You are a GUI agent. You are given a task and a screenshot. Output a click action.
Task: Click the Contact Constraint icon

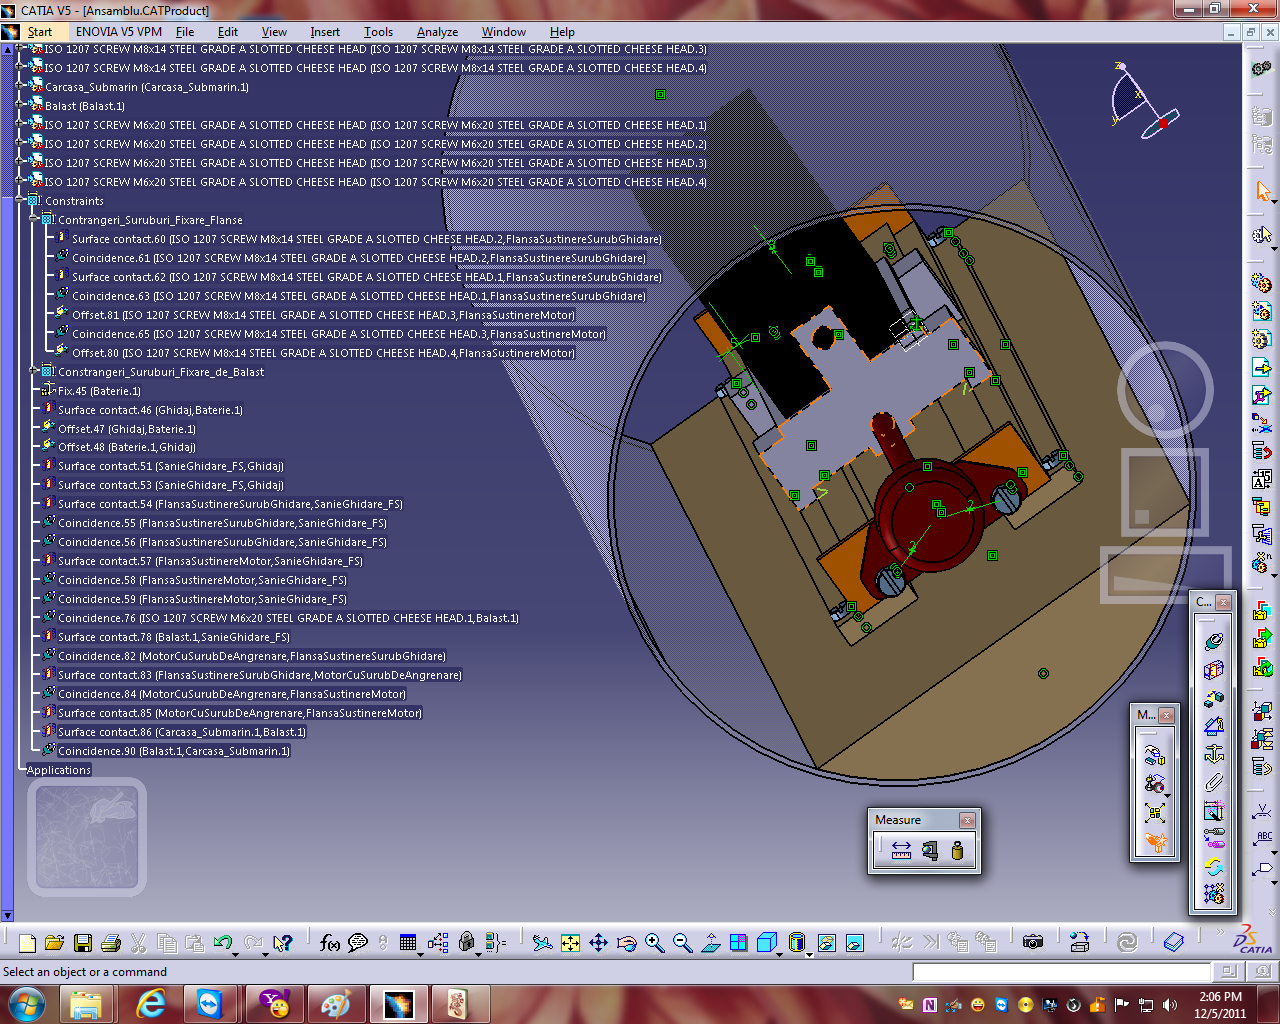click(x=1214, y=669)
